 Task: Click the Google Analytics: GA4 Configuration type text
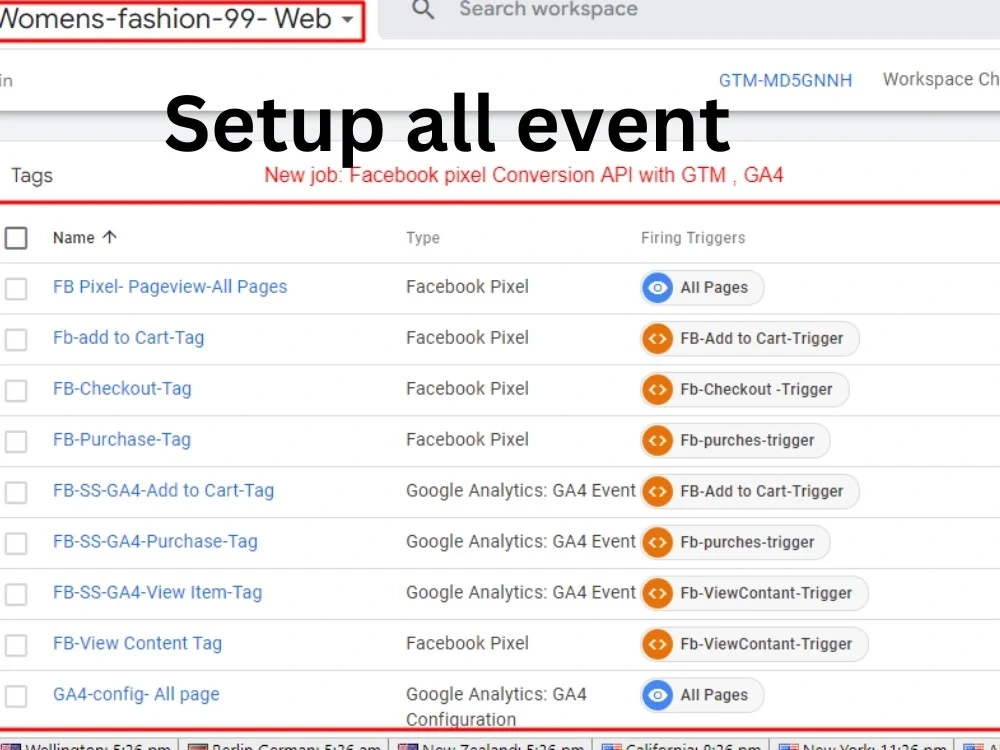pyautogui.click(x=496, y=707)
